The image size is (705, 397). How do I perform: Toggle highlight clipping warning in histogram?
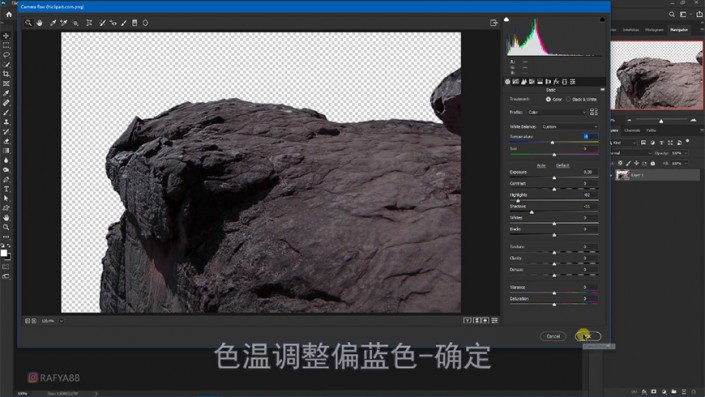coord(602,19)
